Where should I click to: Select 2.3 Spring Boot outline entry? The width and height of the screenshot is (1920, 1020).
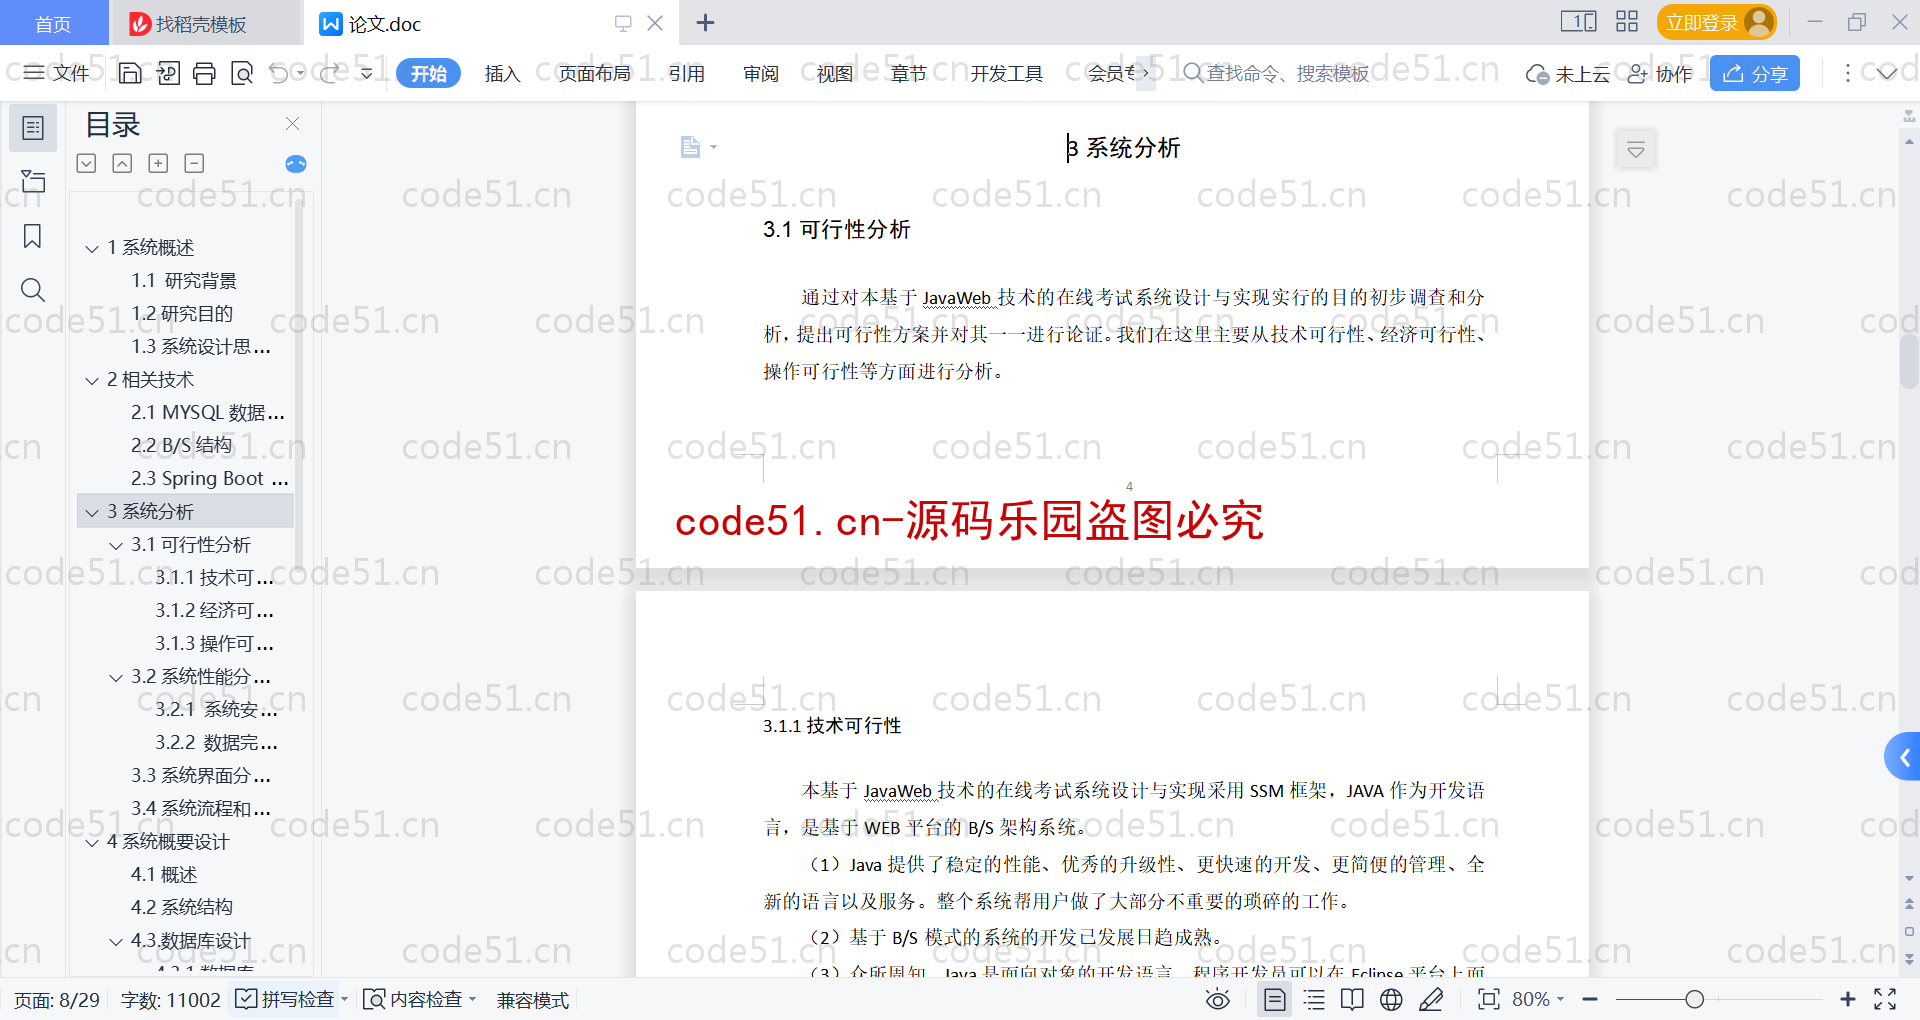pos(210,479)
